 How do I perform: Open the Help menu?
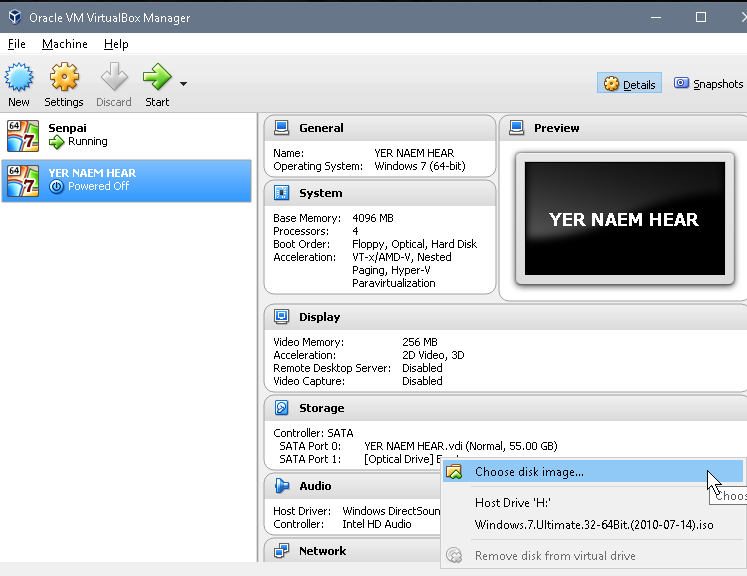pyautogui.click(x=116, y=44)
